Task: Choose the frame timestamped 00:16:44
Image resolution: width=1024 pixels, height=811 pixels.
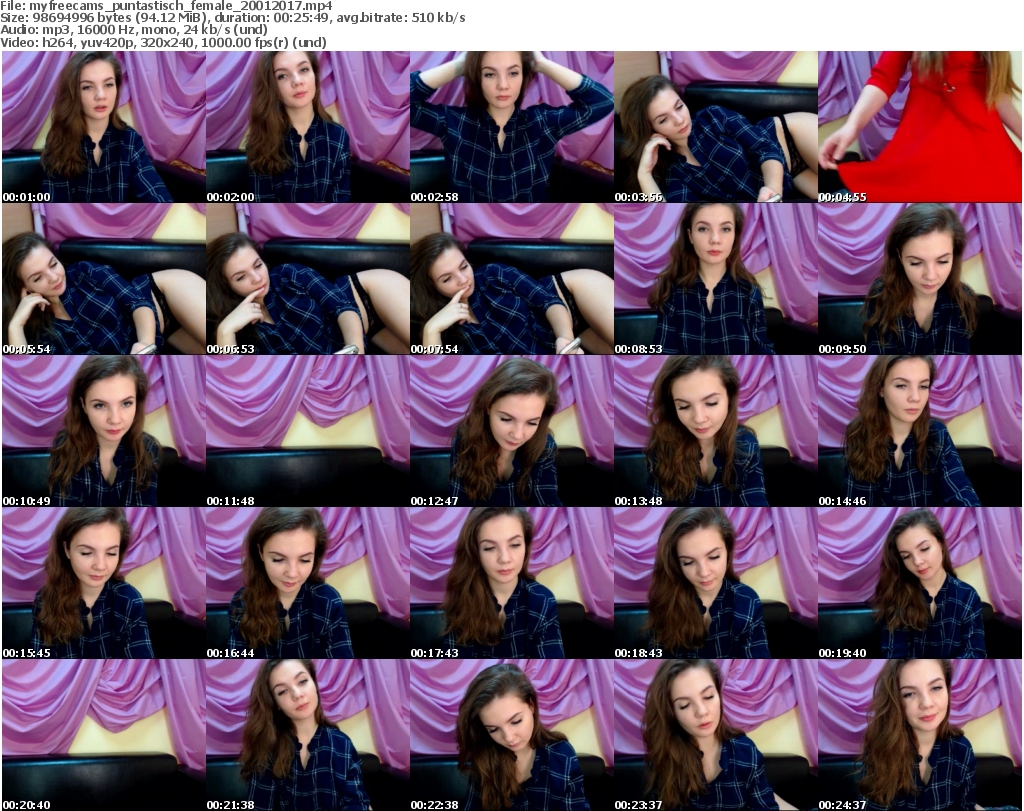Action: click(308, 583)
